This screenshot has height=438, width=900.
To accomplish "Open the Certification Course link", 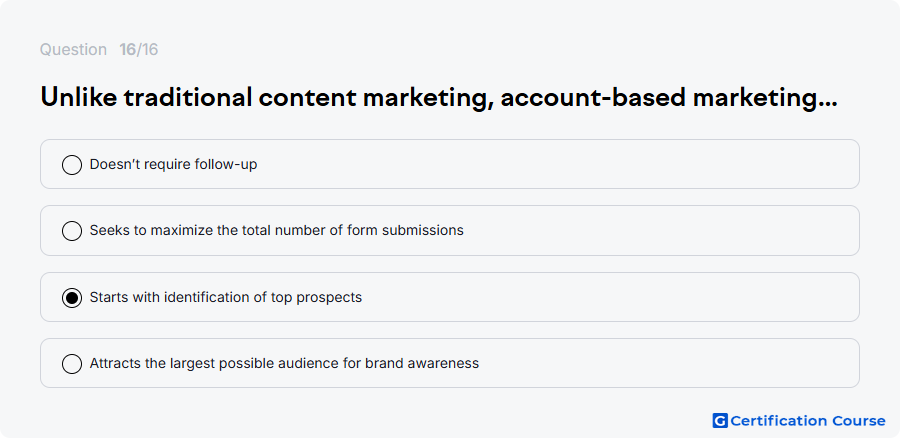I will pos(799,421).
